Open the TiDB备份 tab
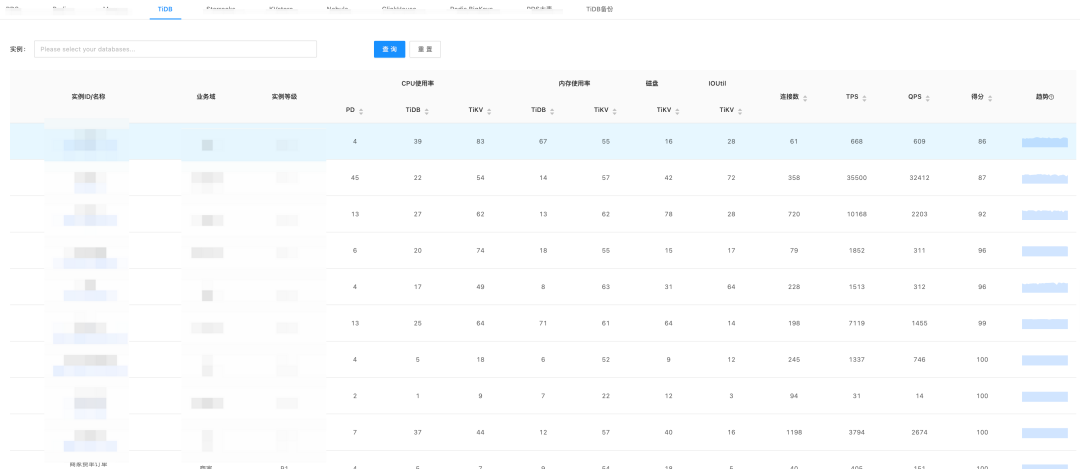 [600, 8]
